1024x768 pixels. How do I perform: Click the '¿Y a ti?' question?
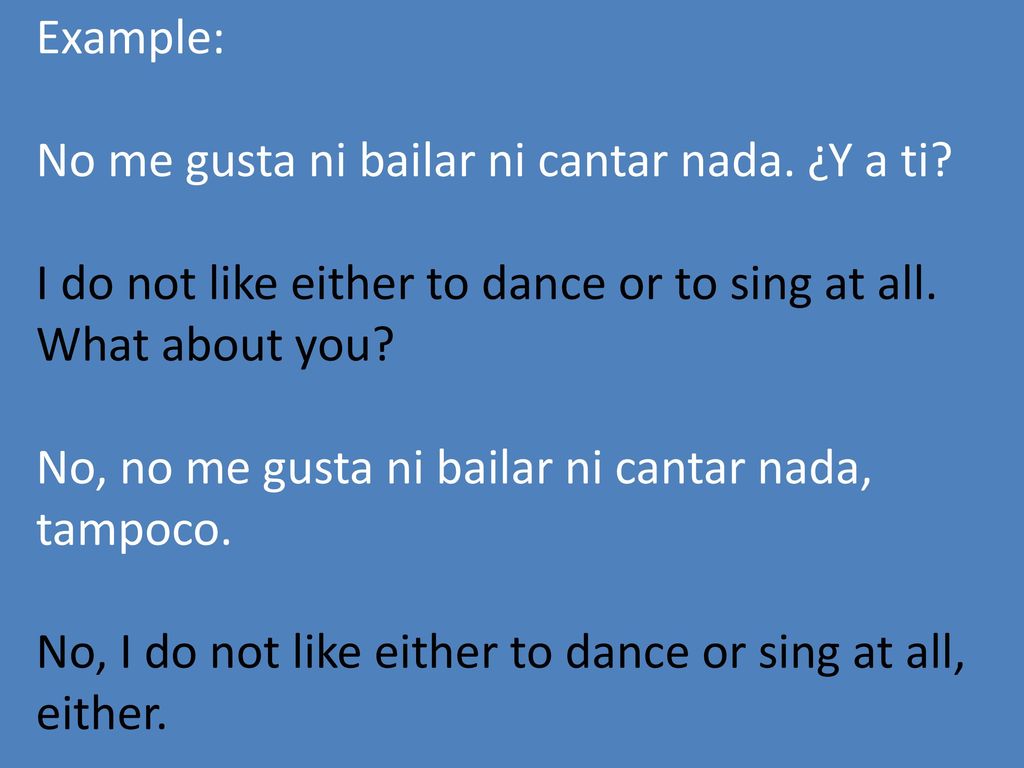coord(880,161)
